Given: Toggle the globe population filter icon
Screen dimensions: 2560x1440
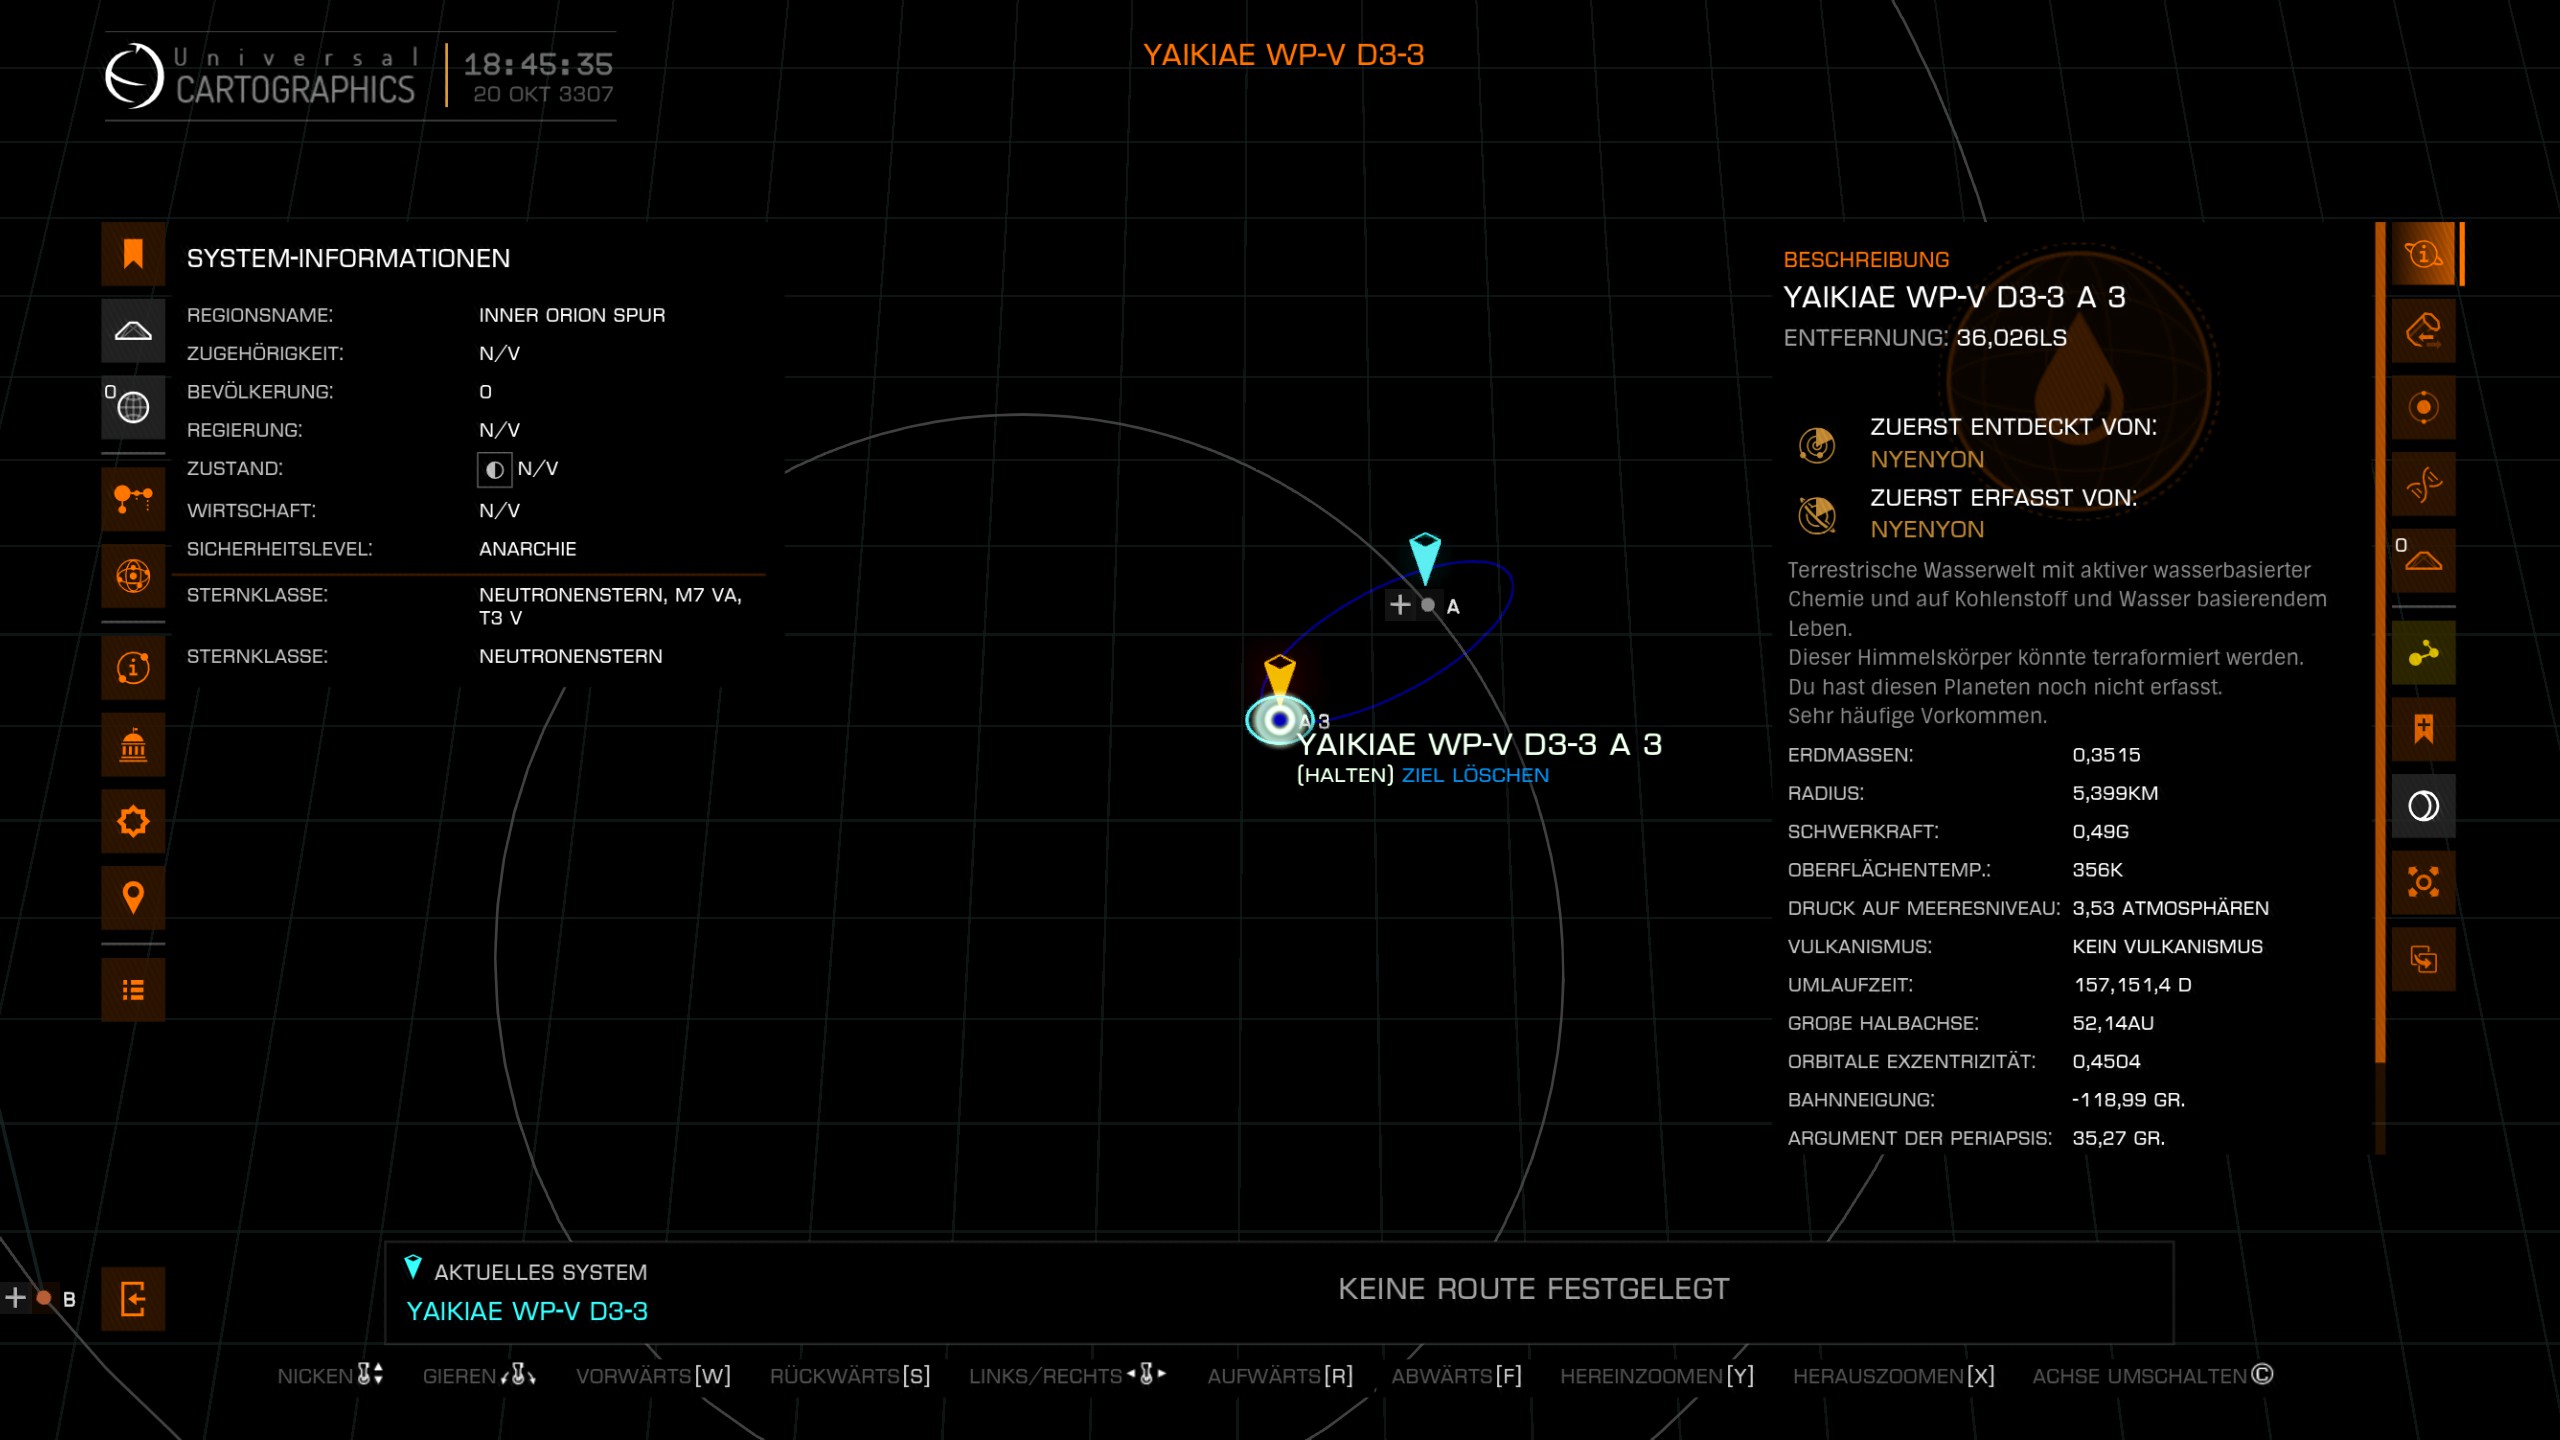Looking at the screenshot, I should tap(133, 407).
